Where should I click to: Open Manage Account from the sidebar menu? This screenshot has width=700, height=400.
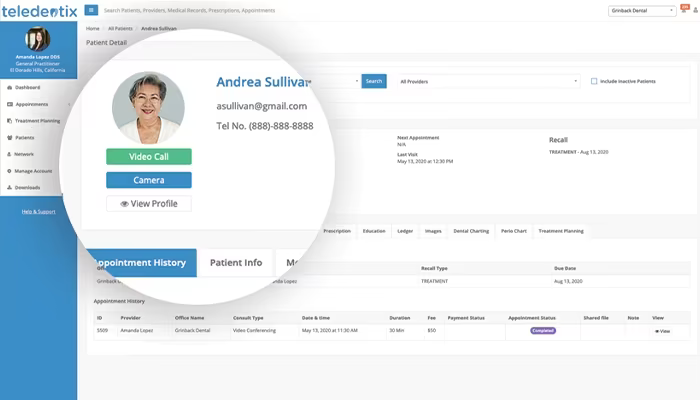(33, 171)
